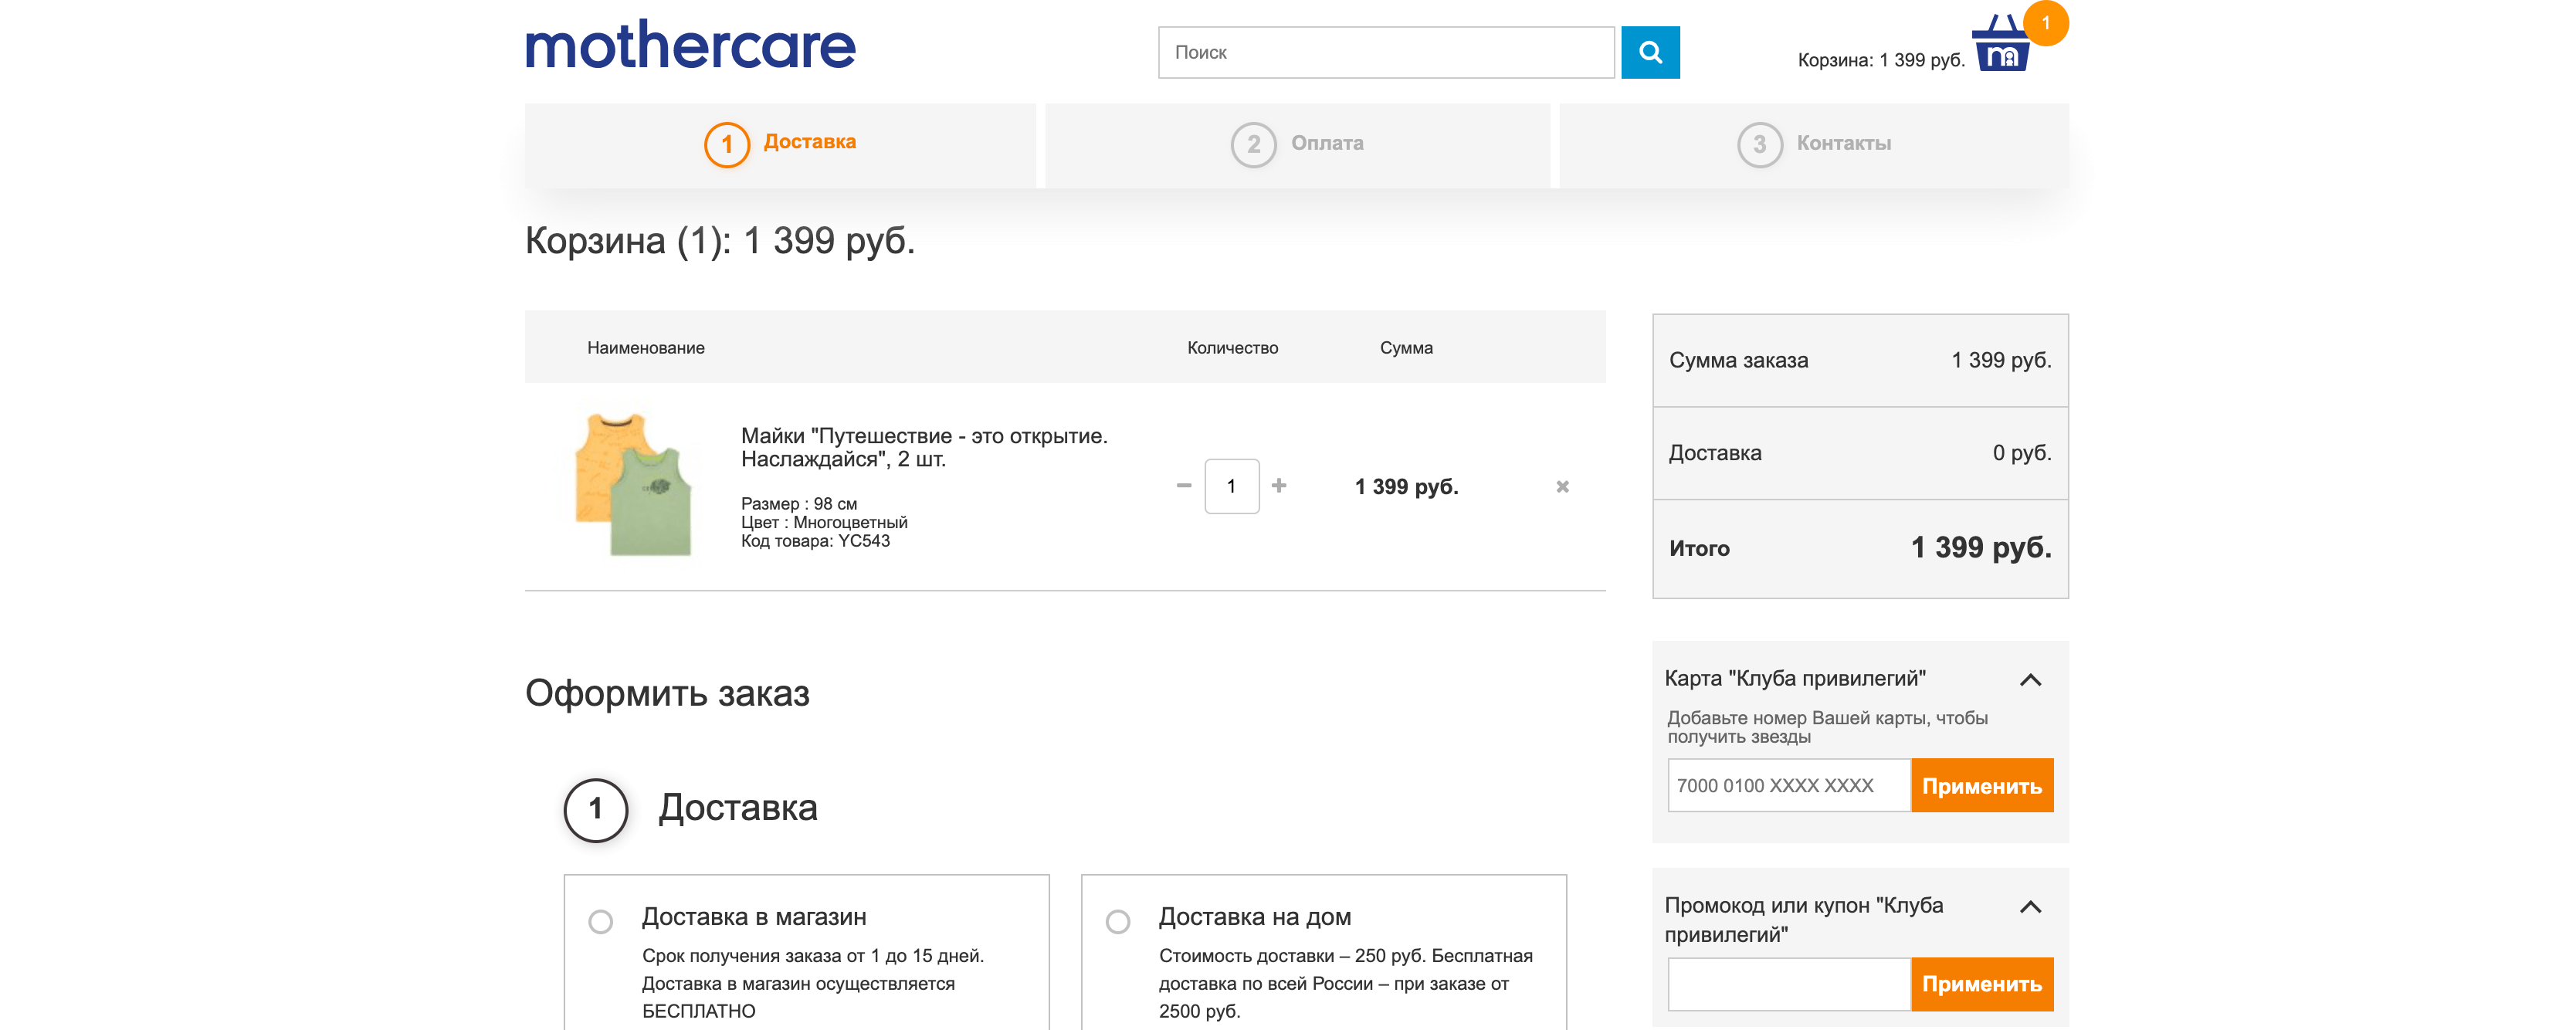Click the Размер : 98 см text

pos(798,504)
